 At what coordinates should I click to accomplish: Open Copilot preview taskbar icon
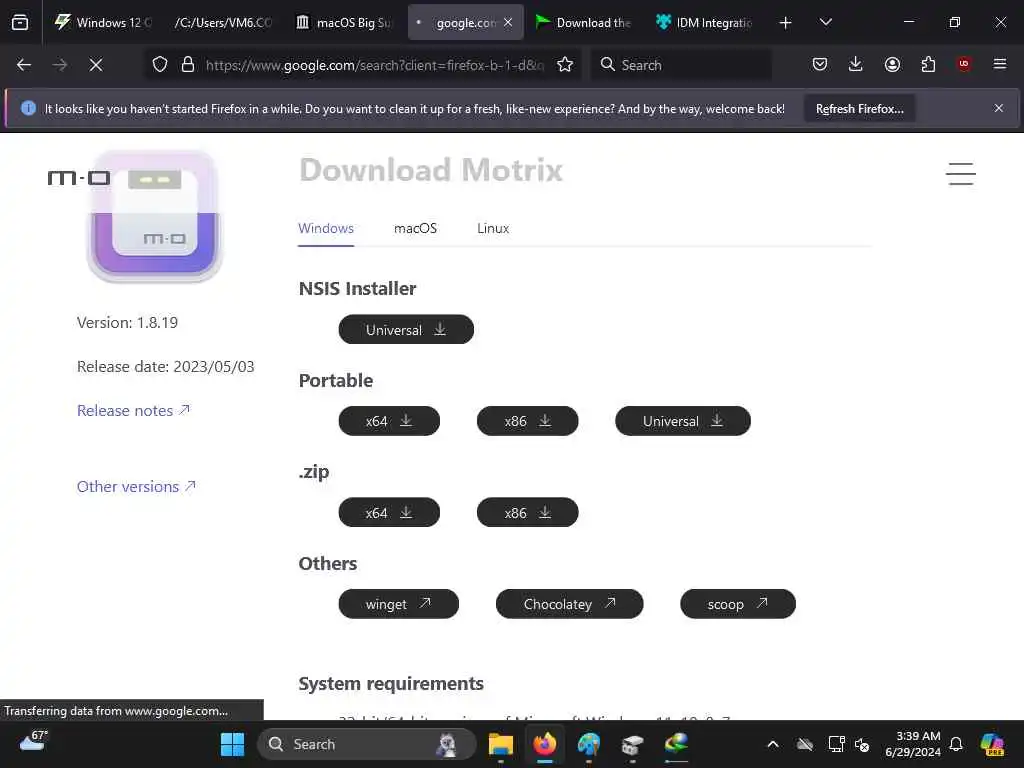(992, 744)
